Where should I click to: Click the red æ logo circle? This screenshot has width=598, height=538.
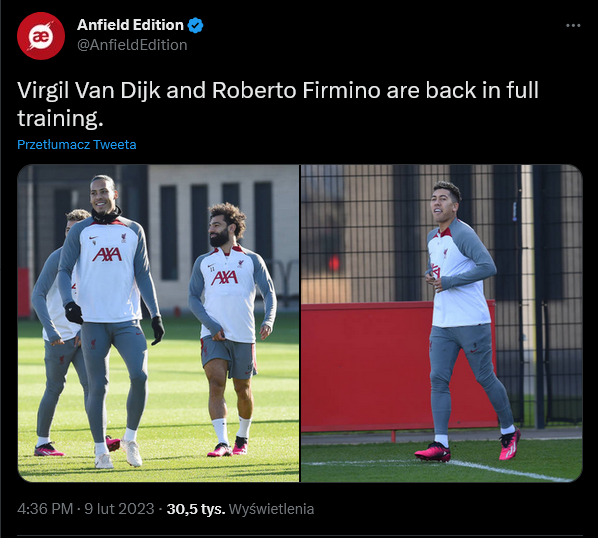[41, 36]
